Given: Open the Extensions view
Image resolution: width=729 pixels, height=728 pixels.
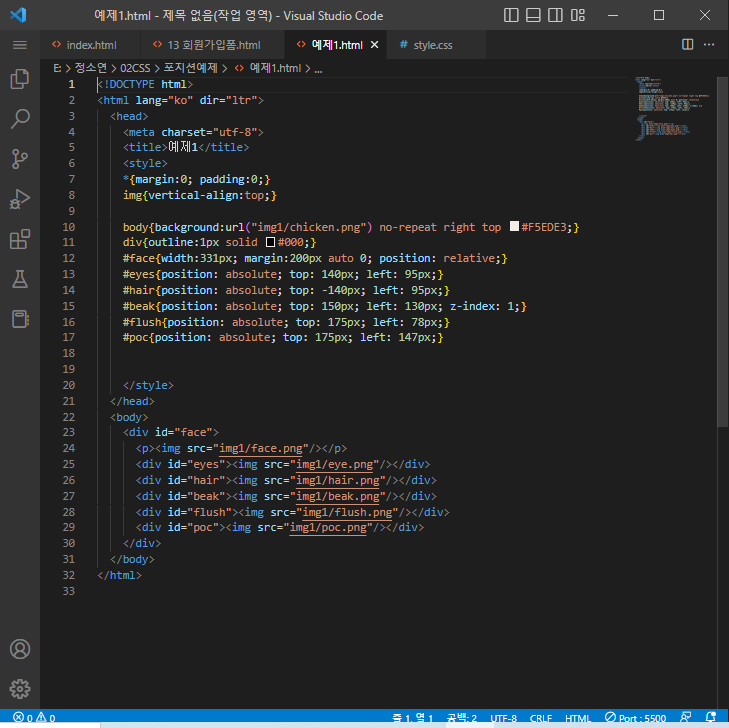Looking at the screenshot, I should click(20, 239).
